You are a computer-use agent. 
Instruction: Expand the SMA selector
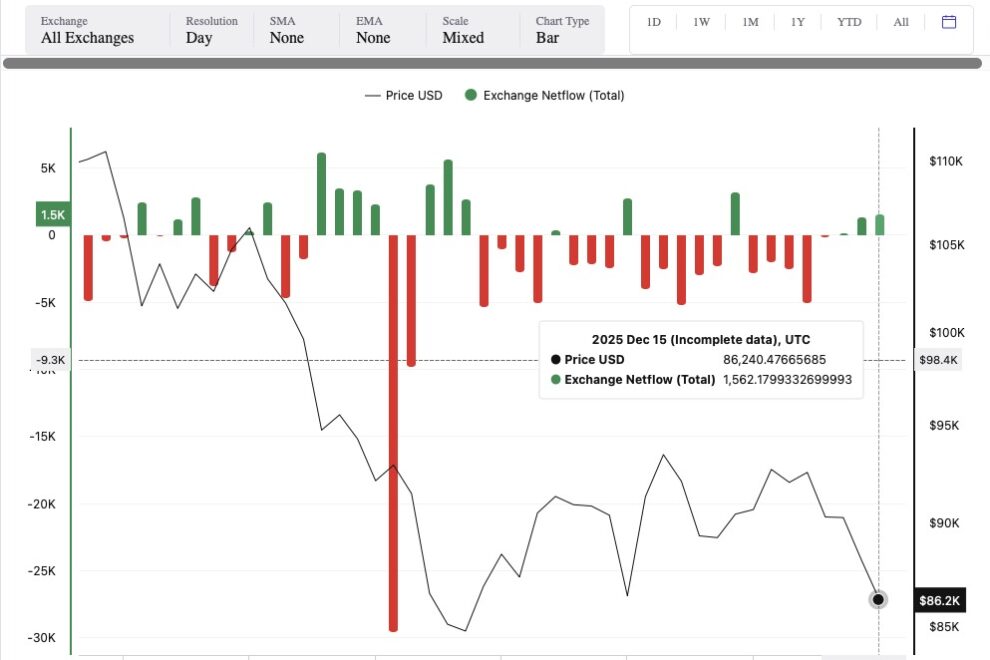tap(286, 30)
